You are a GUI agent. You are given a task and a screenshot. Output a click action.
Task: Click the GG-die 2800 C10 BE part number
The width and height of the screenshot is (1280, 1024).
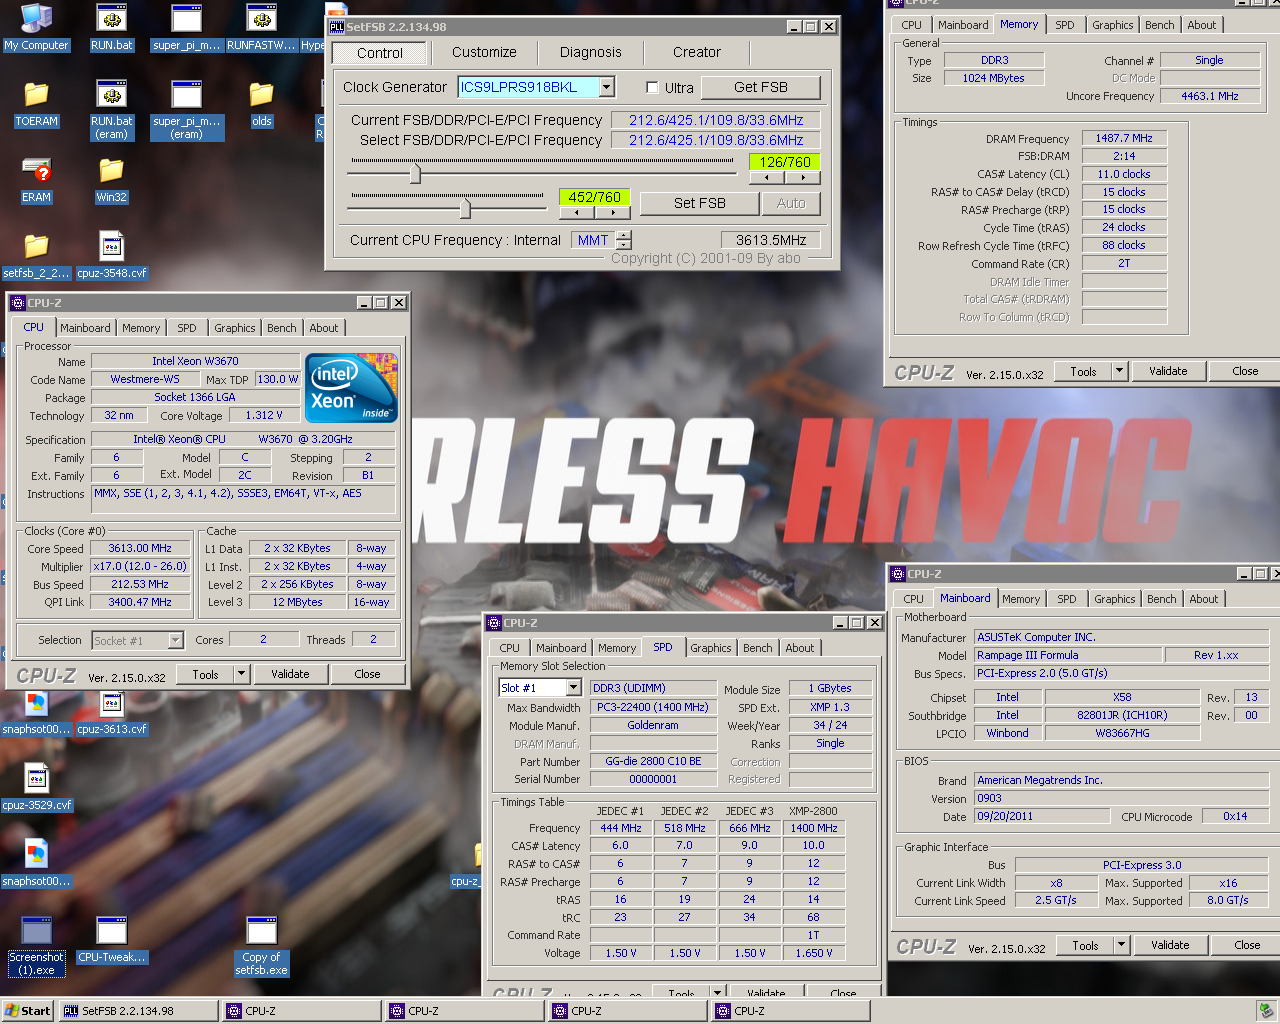click(x=653, y=761)
